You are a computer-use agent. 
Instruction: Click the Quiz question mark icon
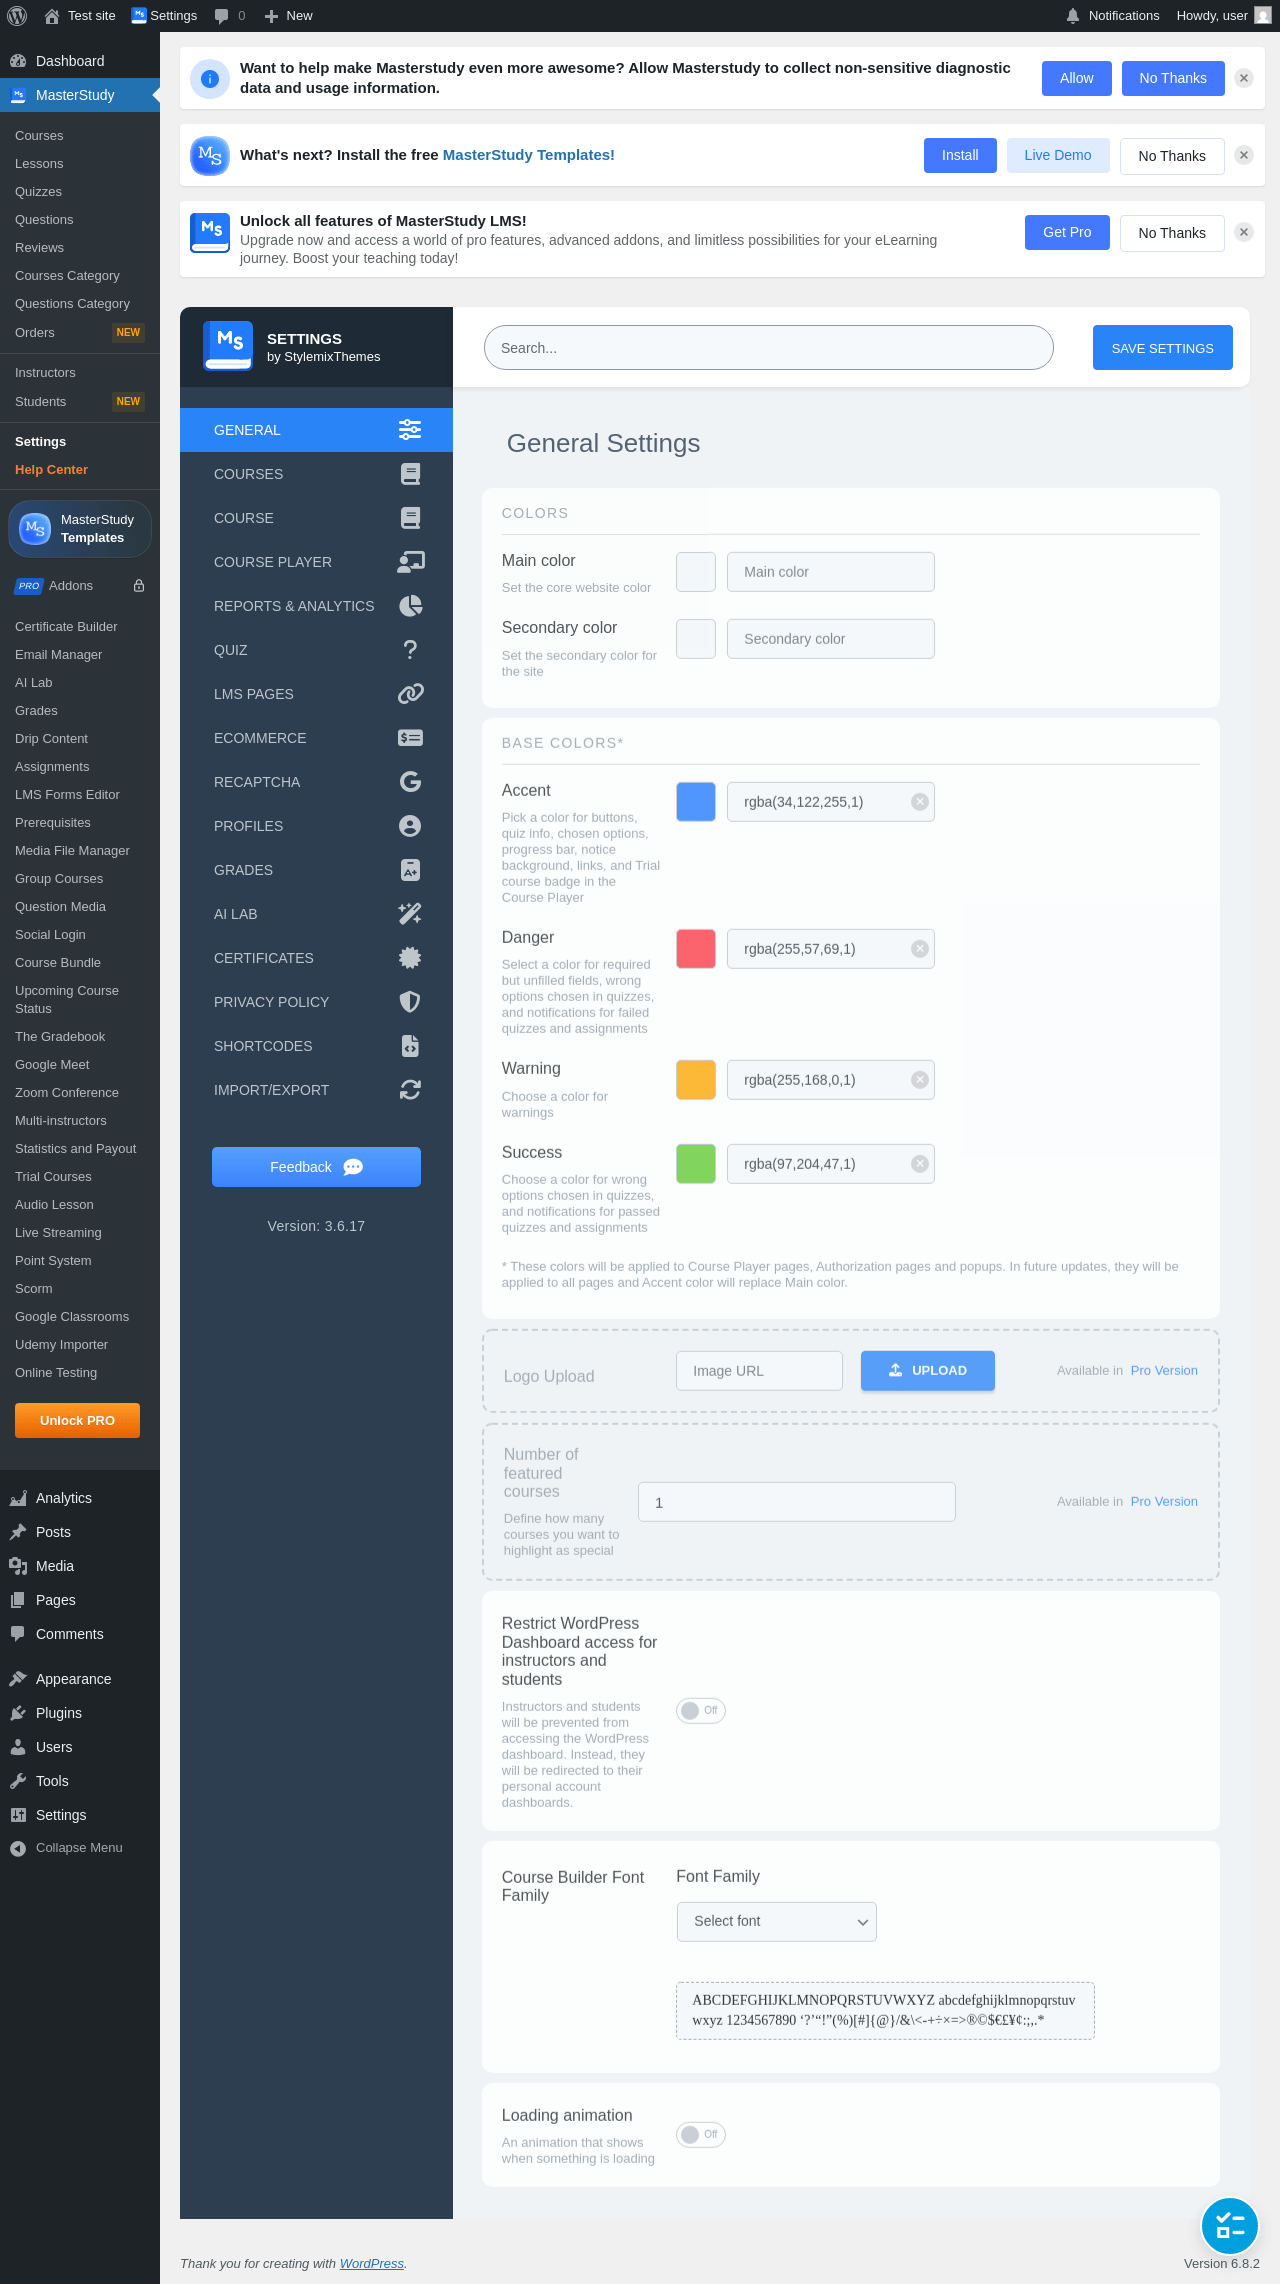pyautogui.click(x=410, y=650)
